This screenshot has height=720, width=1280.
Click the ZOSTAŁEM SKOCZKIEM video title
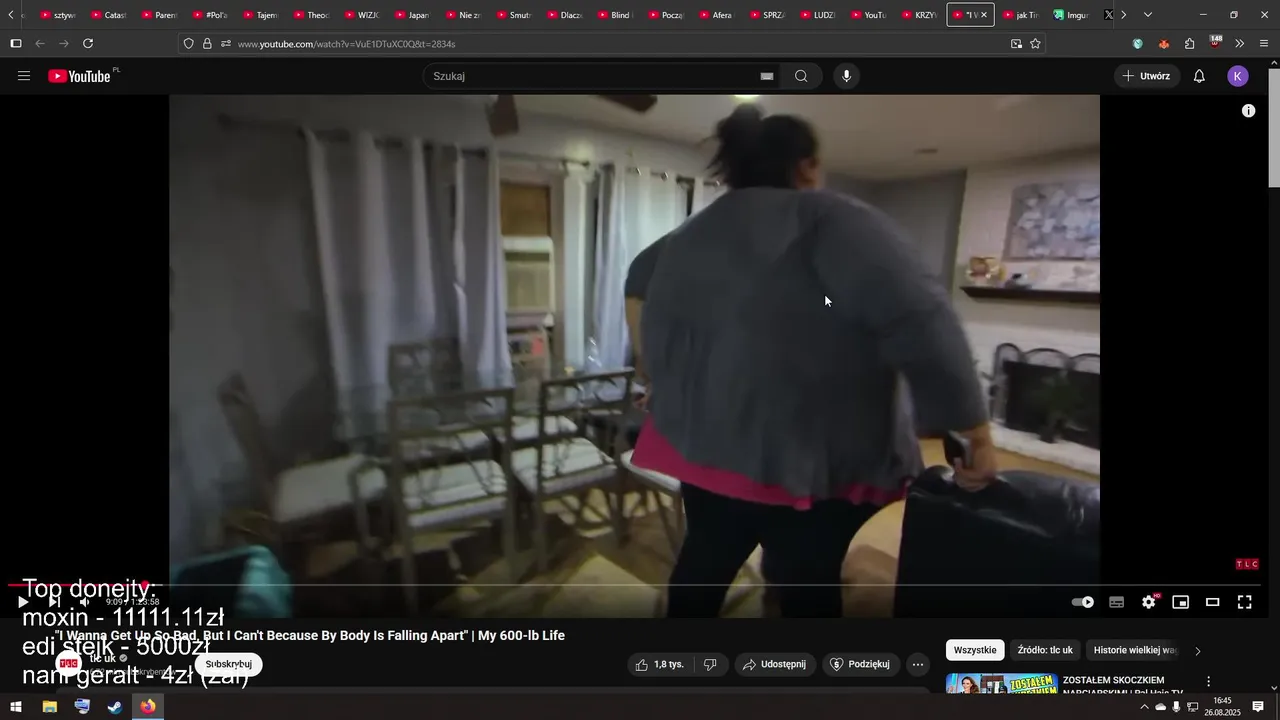coord(1122,686)
